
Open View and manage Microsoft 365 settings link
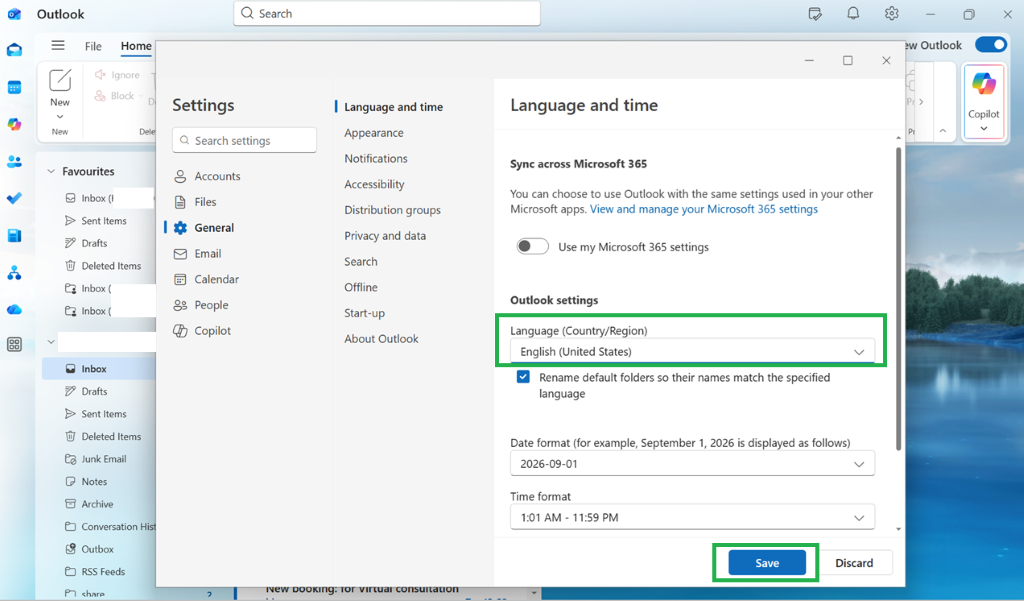coord(703,209)
